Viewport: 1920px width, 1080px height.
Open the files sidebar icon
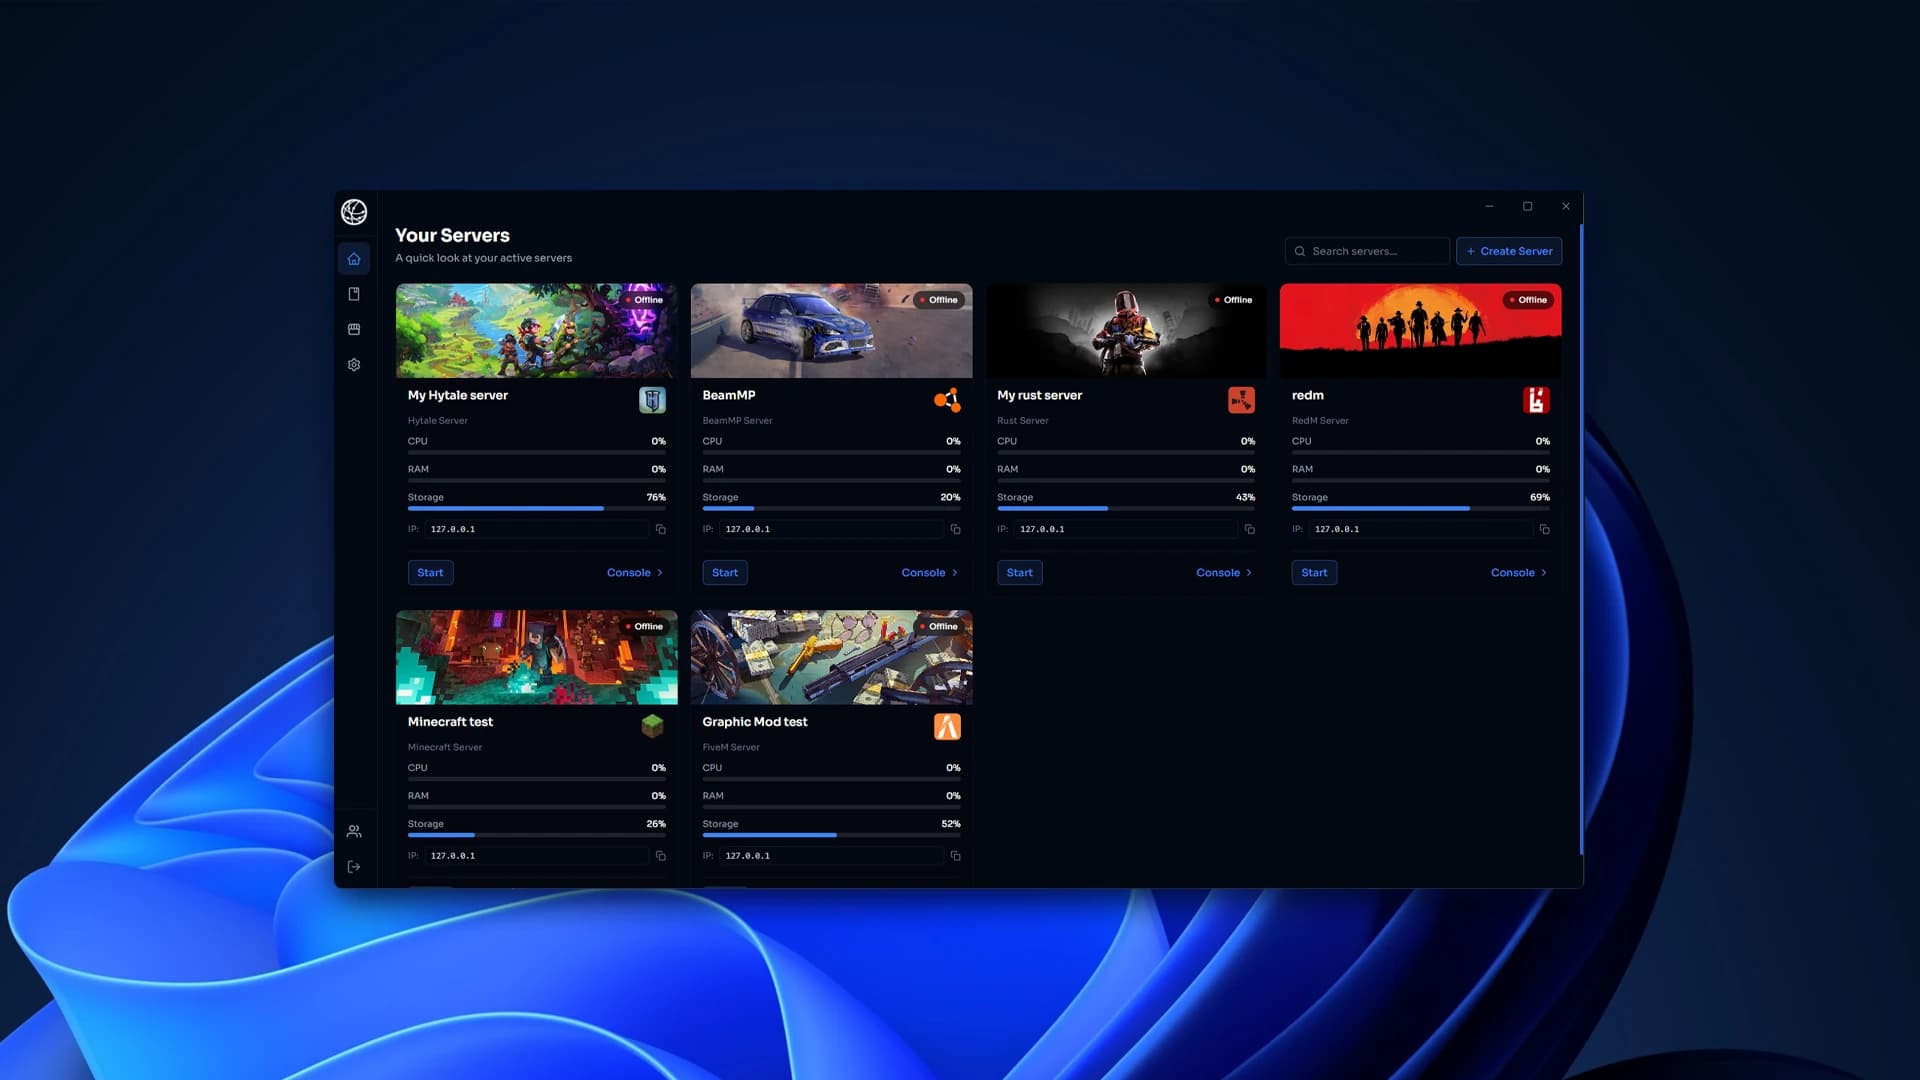point(354,294)
